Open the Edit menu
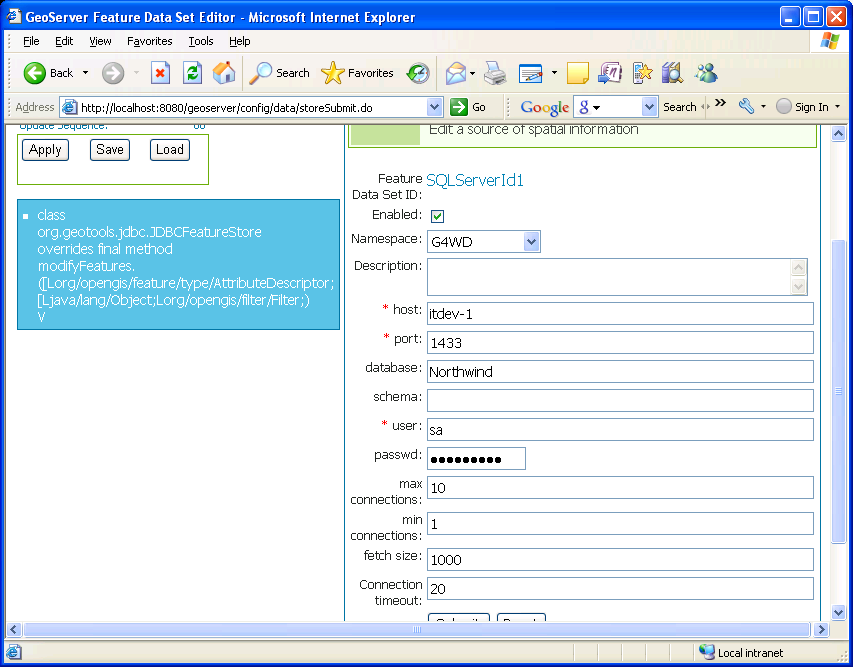This screenshot has height=667, width=853. [x=64, y=41]
